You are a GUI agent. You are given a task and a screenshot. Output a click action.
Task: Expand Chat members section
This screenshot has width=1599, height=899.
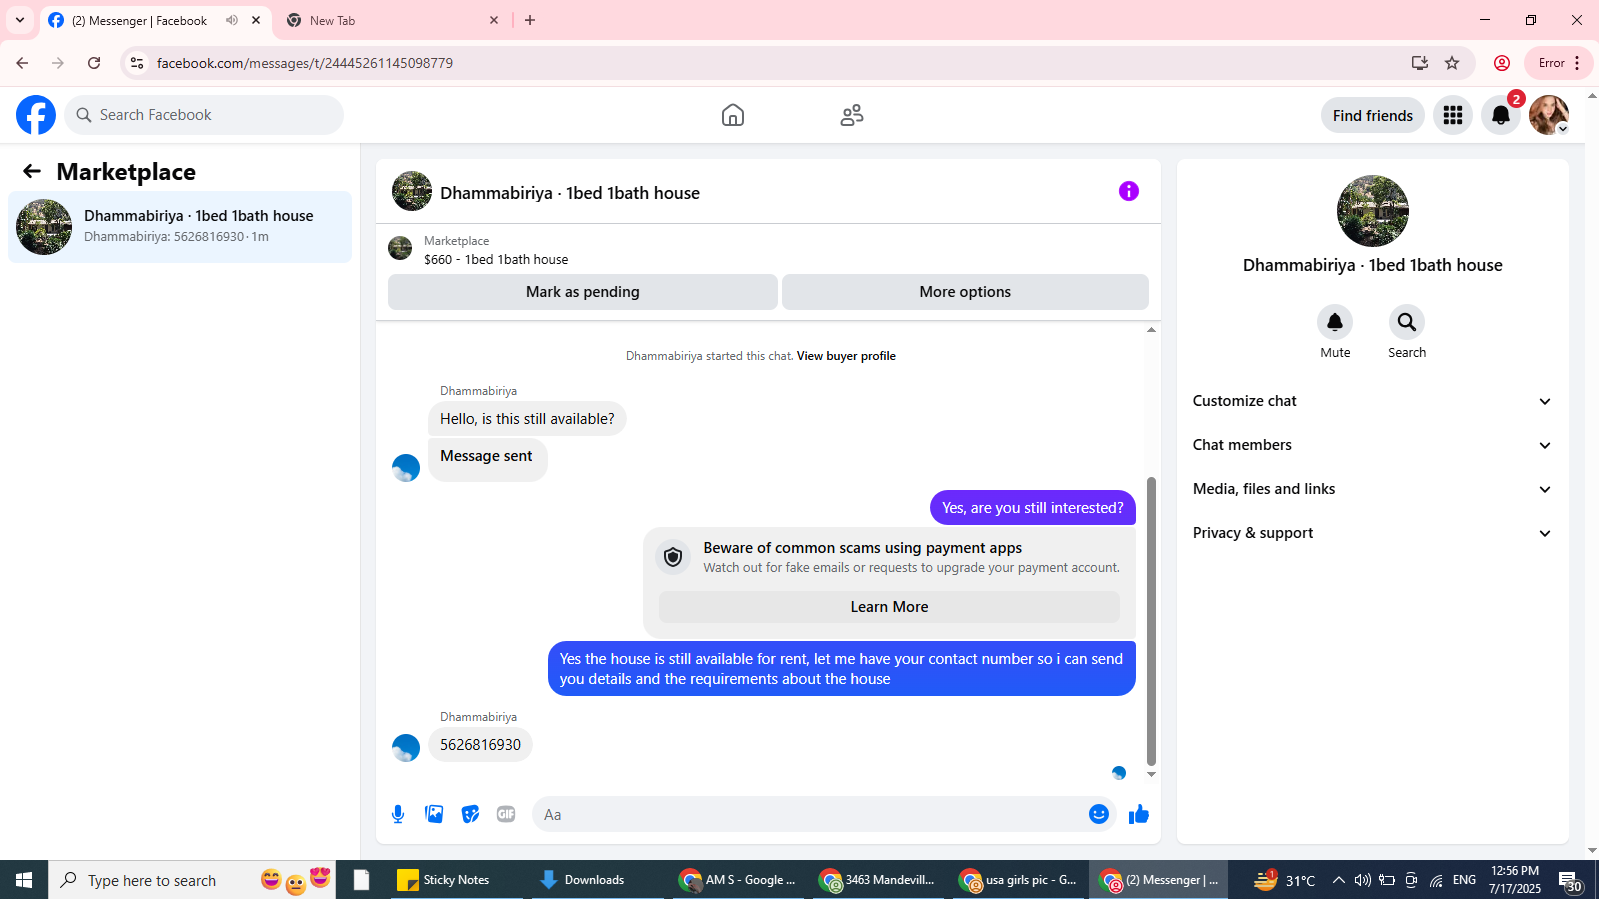coord(1372,445)
